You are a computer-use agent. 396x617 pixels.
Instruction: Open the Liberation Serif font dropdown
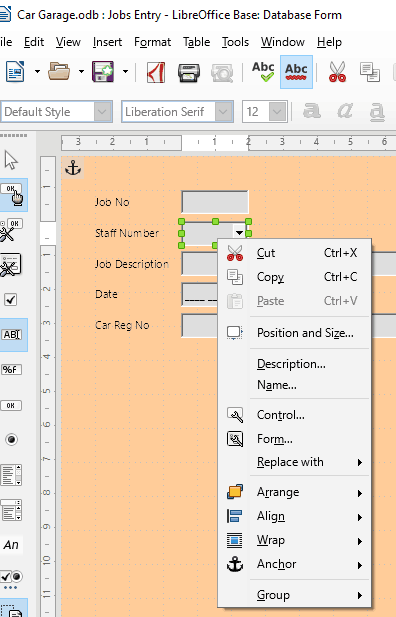pyautogui.click(x=223, y=112)
